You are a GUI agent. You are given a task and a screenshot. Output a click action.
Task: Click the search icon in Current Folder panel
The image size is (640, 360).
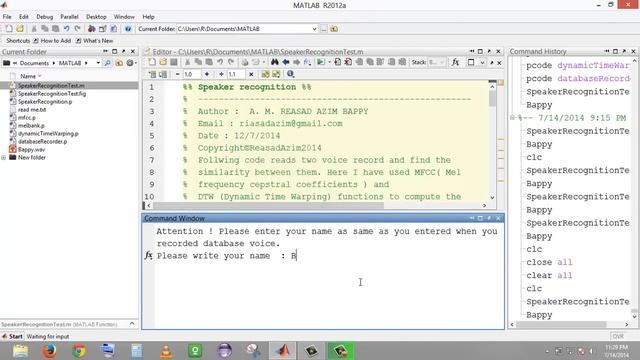(x=107, y=63)
